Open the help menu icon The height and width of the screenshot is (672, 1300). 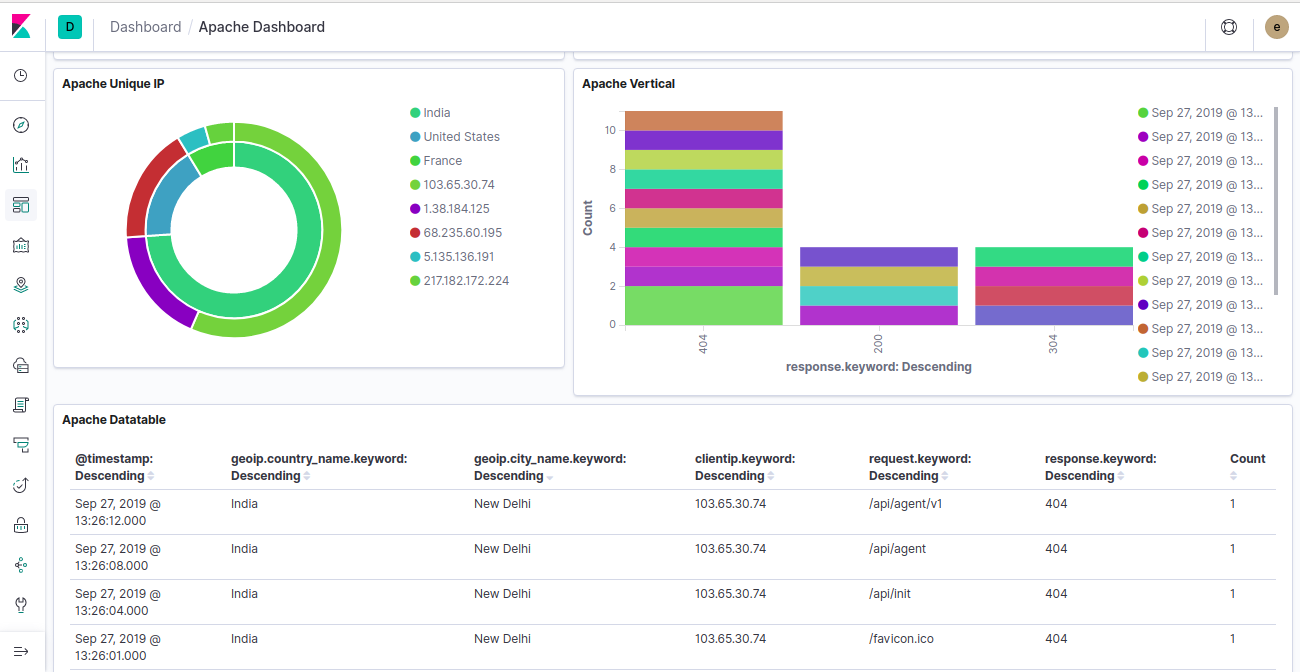coord(1229,28)
